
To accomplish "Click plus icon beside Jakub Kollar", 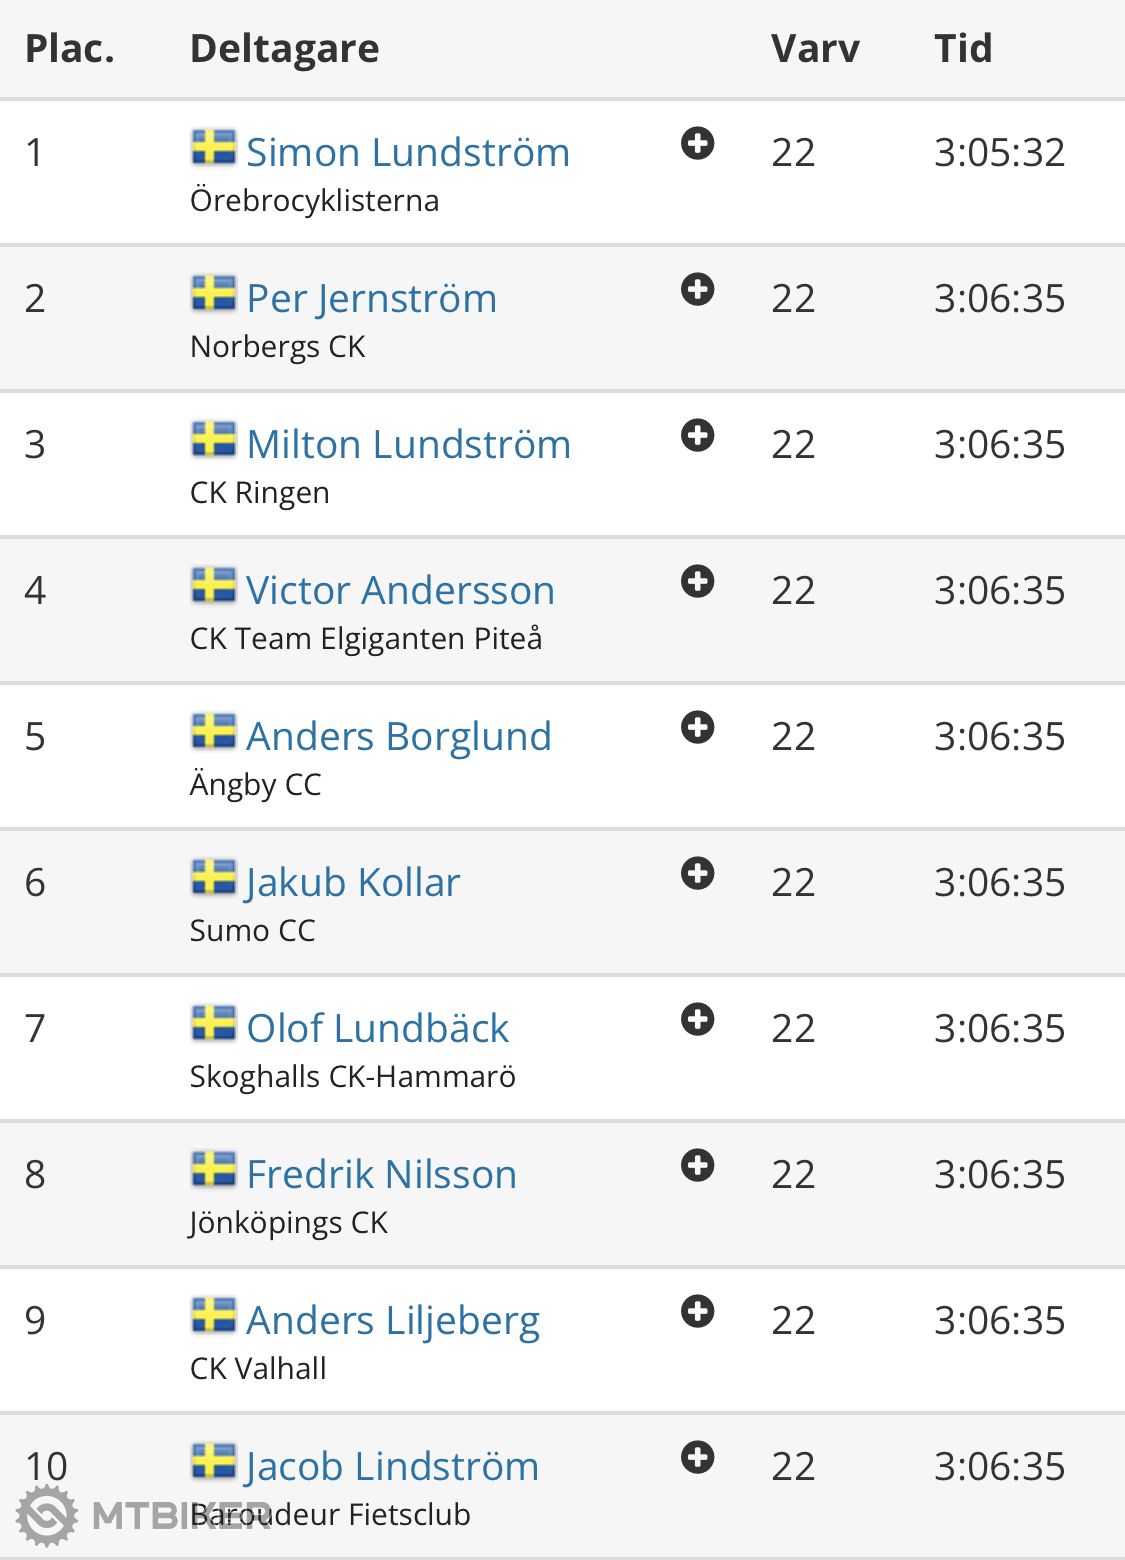I will 697,874.
